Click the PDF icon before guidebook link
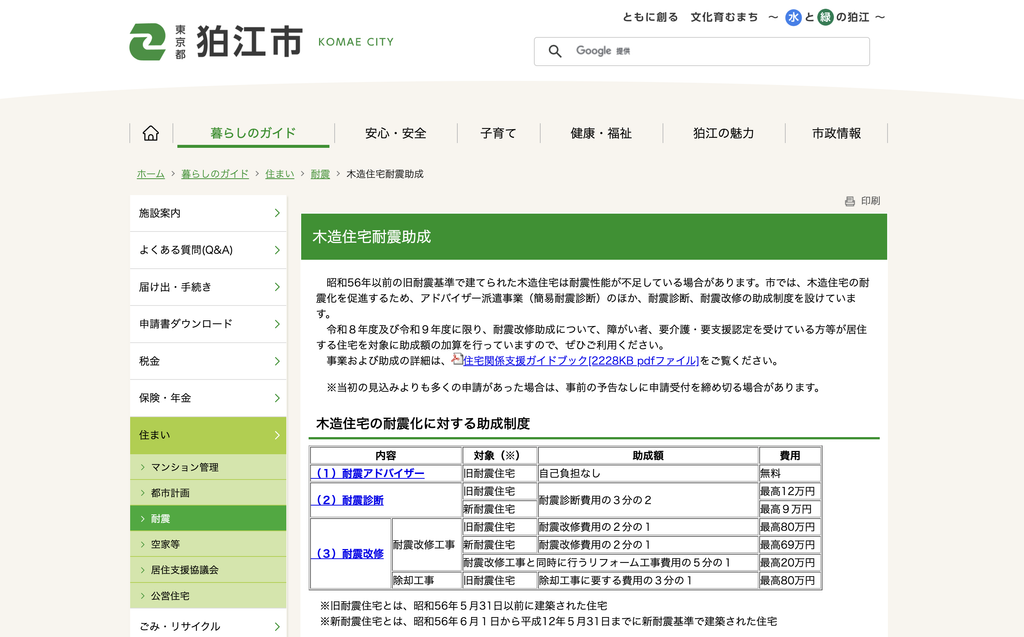Screen dimensions: 1024x637 click(x=456, y=359)
